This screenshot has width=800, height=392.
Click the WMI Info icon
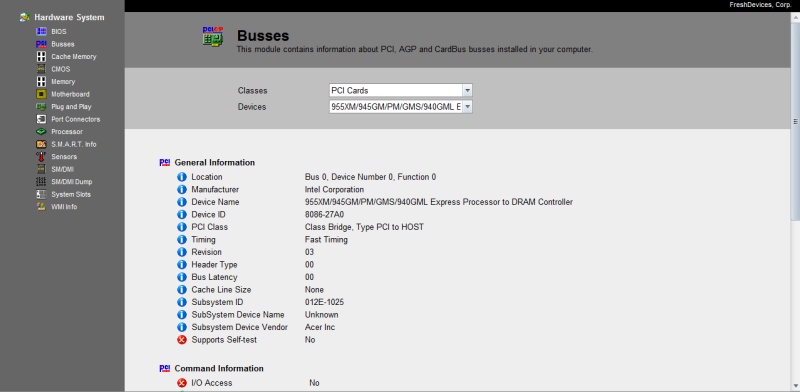click(41, 207)
